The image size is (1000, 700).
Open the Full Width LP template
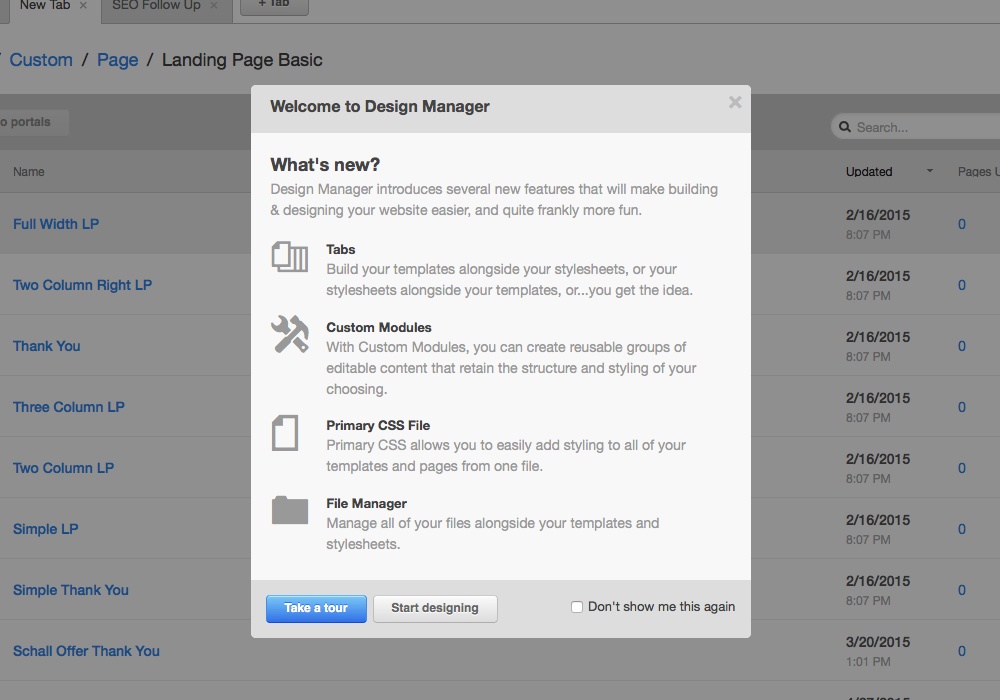[x=56, y=224]
